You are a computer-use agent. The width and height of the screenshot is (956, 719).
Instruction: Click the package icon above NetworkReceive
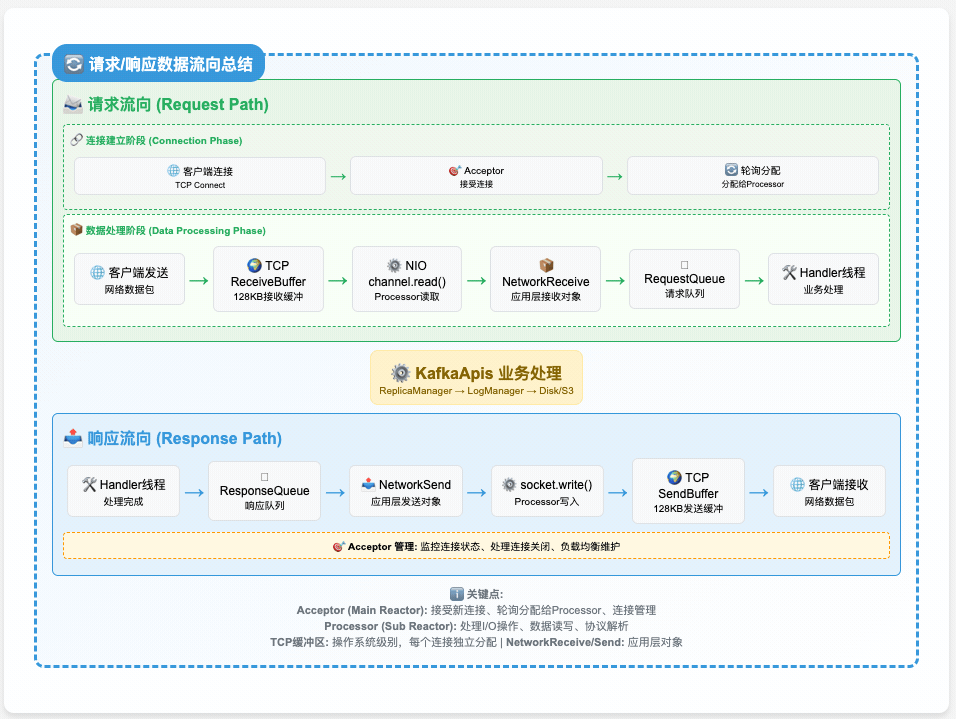(546, 265)
